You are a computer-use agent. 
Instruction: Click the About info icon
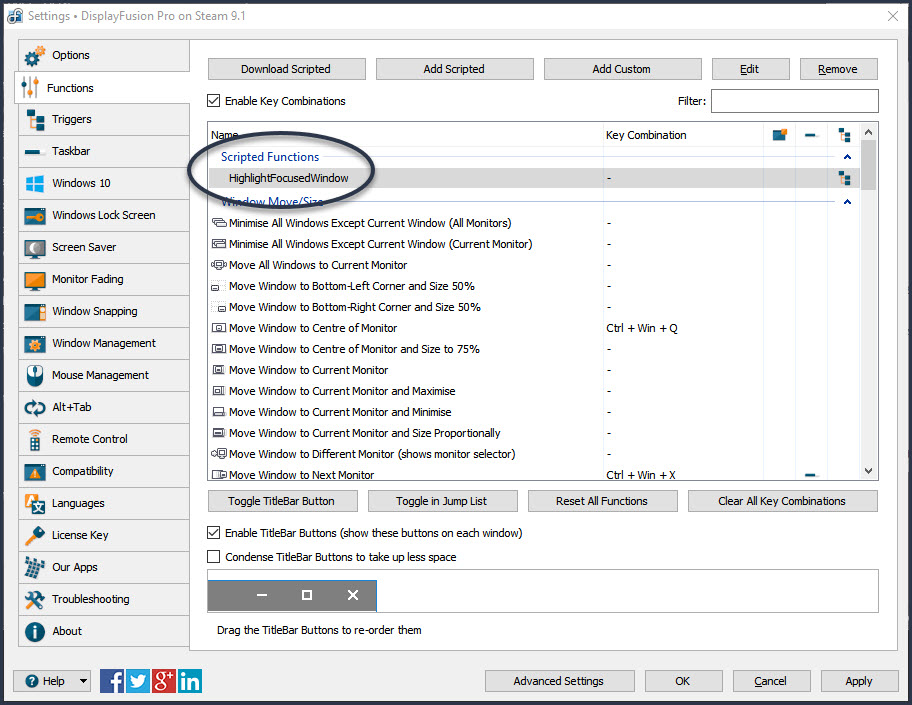click(35, 632)
